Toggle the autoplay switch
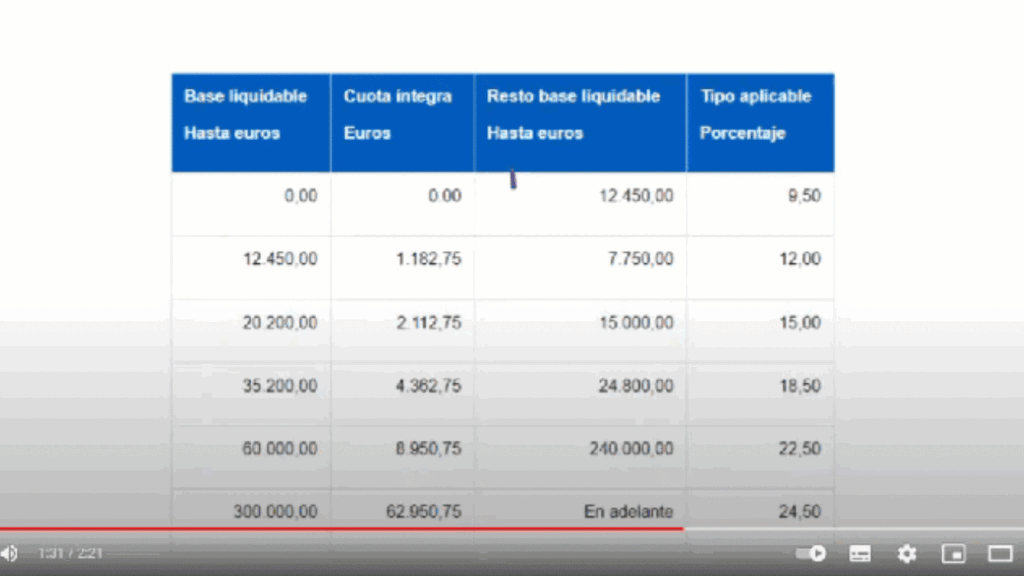Image resolution: width=1024 pixels, height=576 pixels. (x=810, y=554)
